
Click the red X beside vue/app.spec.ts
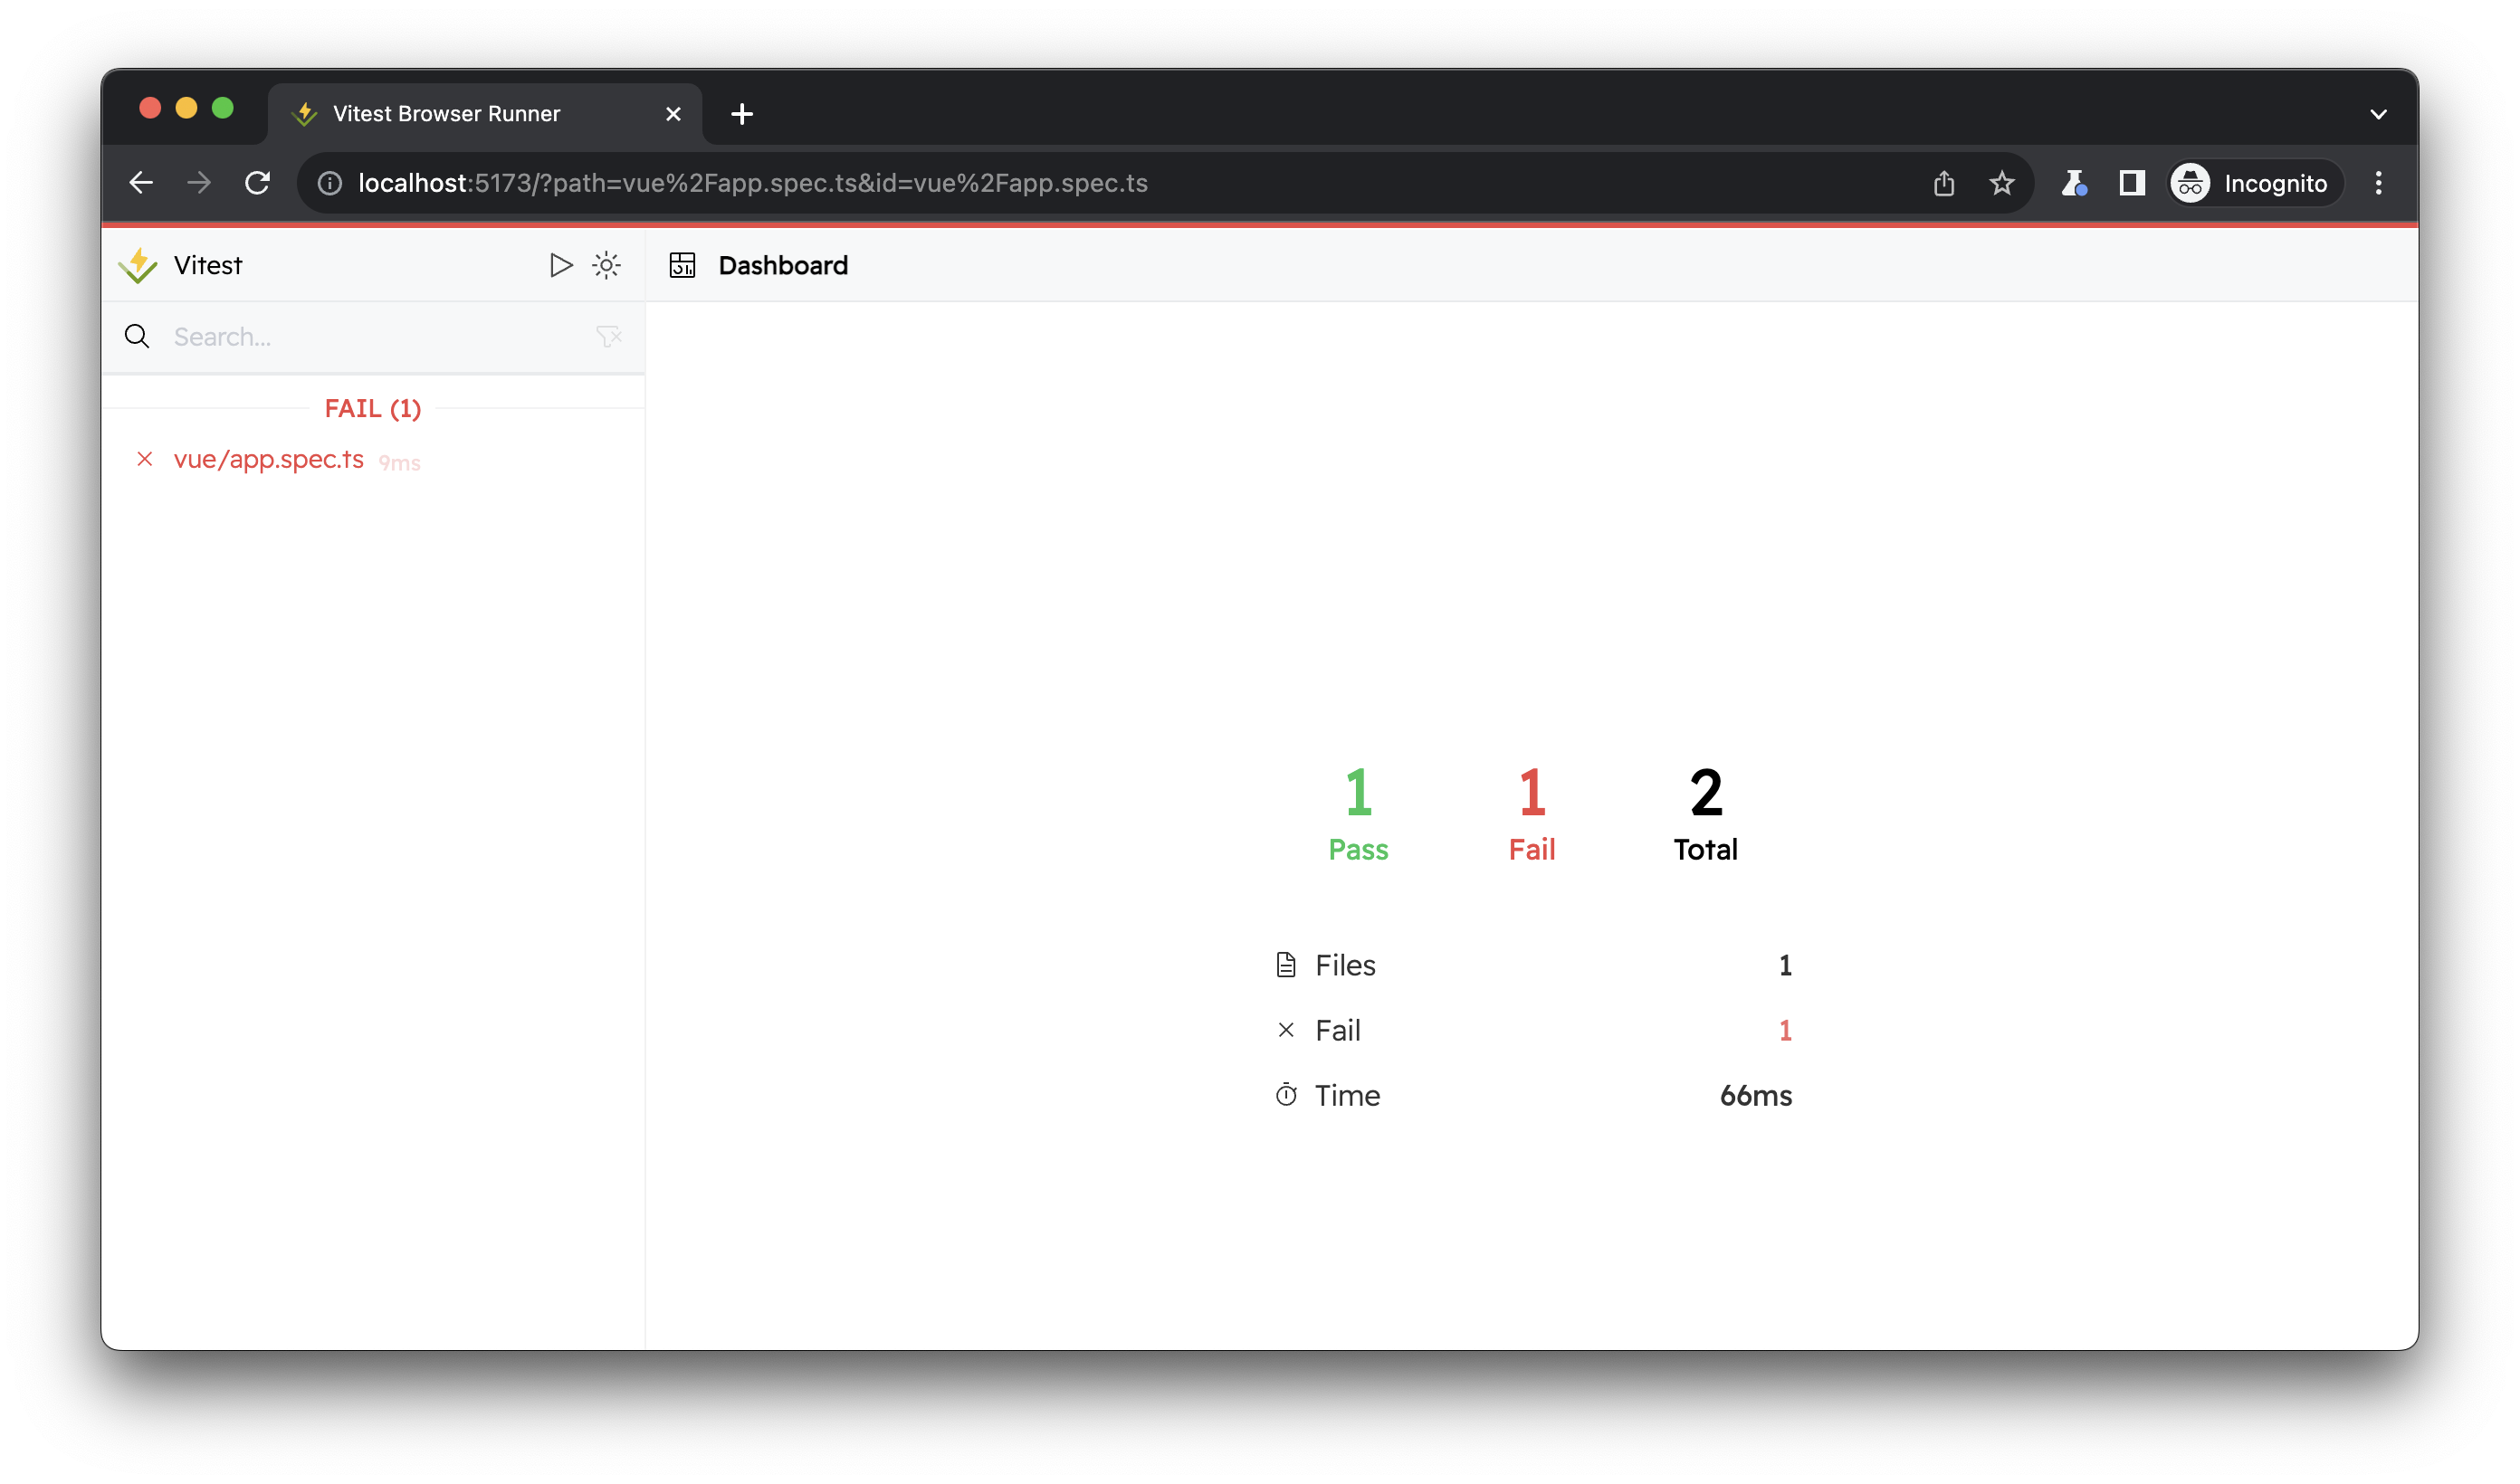pyautogui.click(x=145, y=459)
